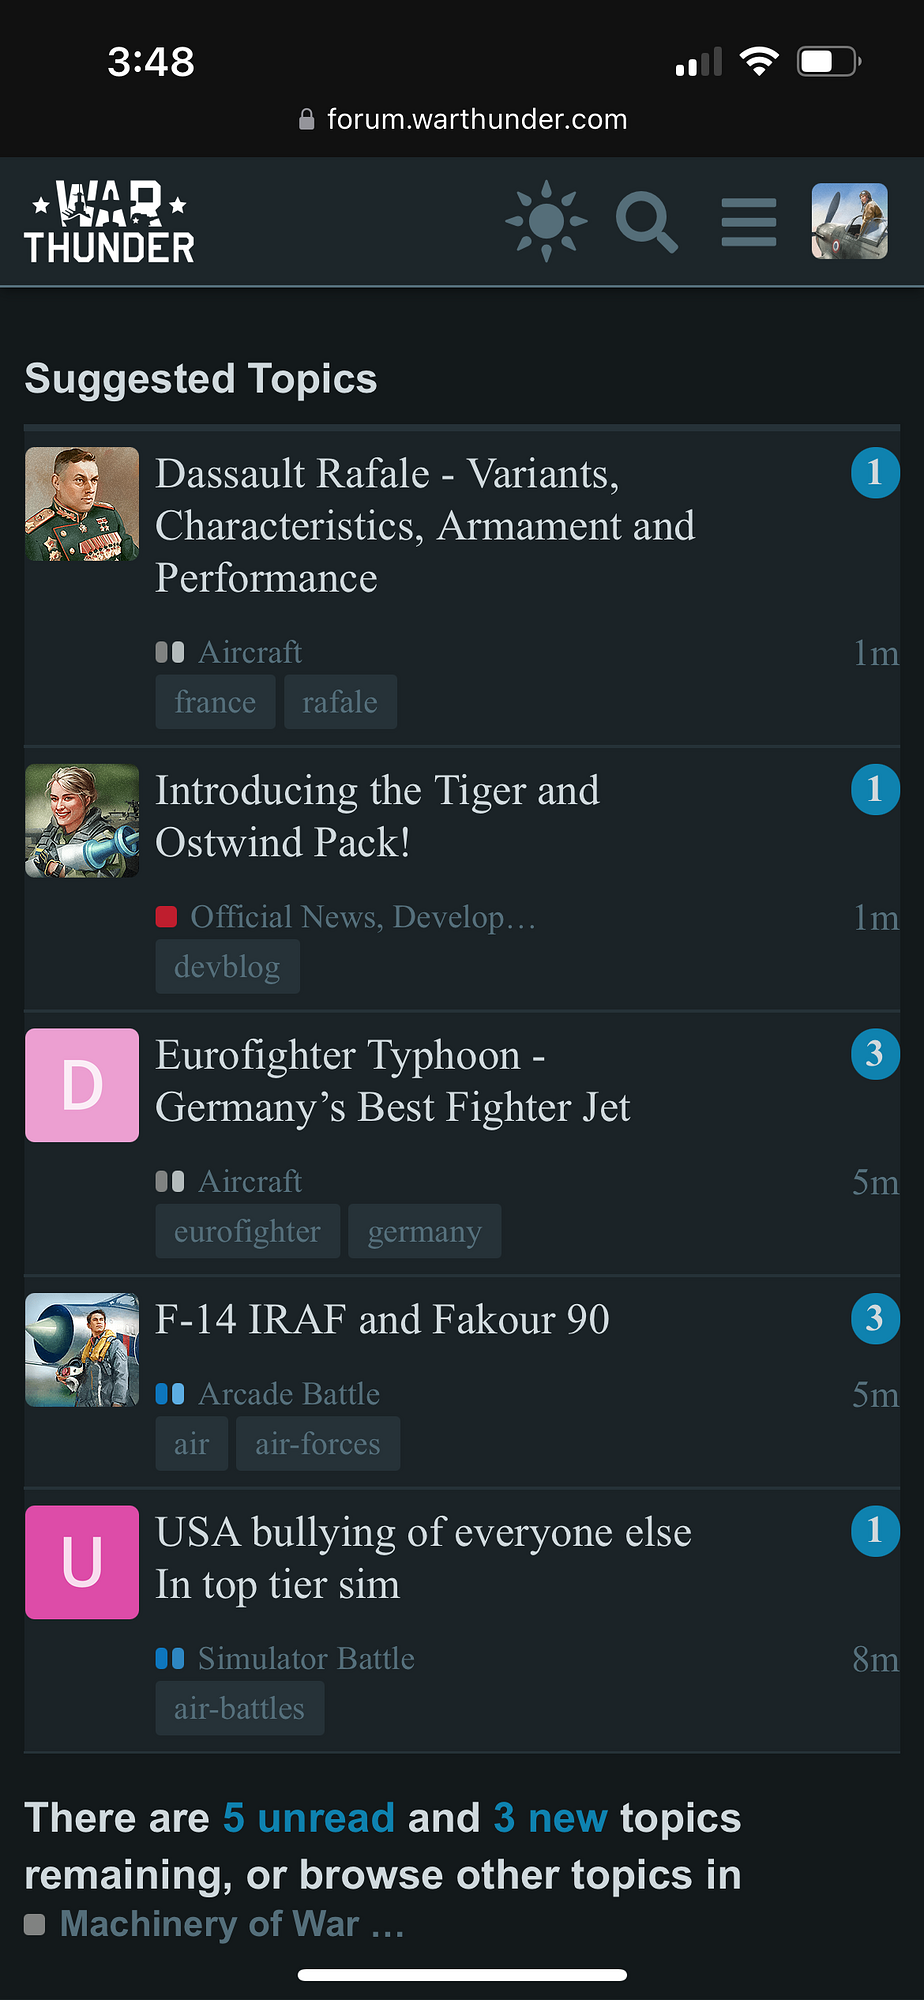Screen dimensions: 924x2000
Task: Open user profile avatar menu
Action: point(849,221)
